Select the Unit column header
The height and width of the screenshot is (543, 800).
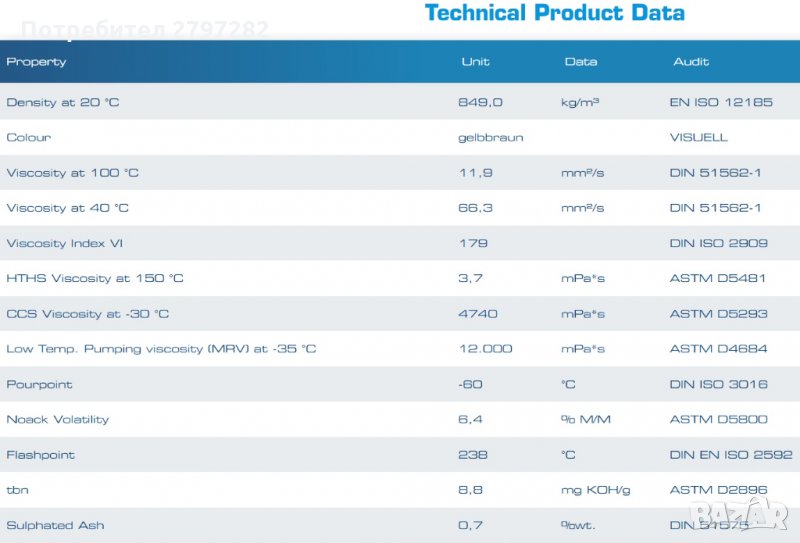[x=475, y=62]
